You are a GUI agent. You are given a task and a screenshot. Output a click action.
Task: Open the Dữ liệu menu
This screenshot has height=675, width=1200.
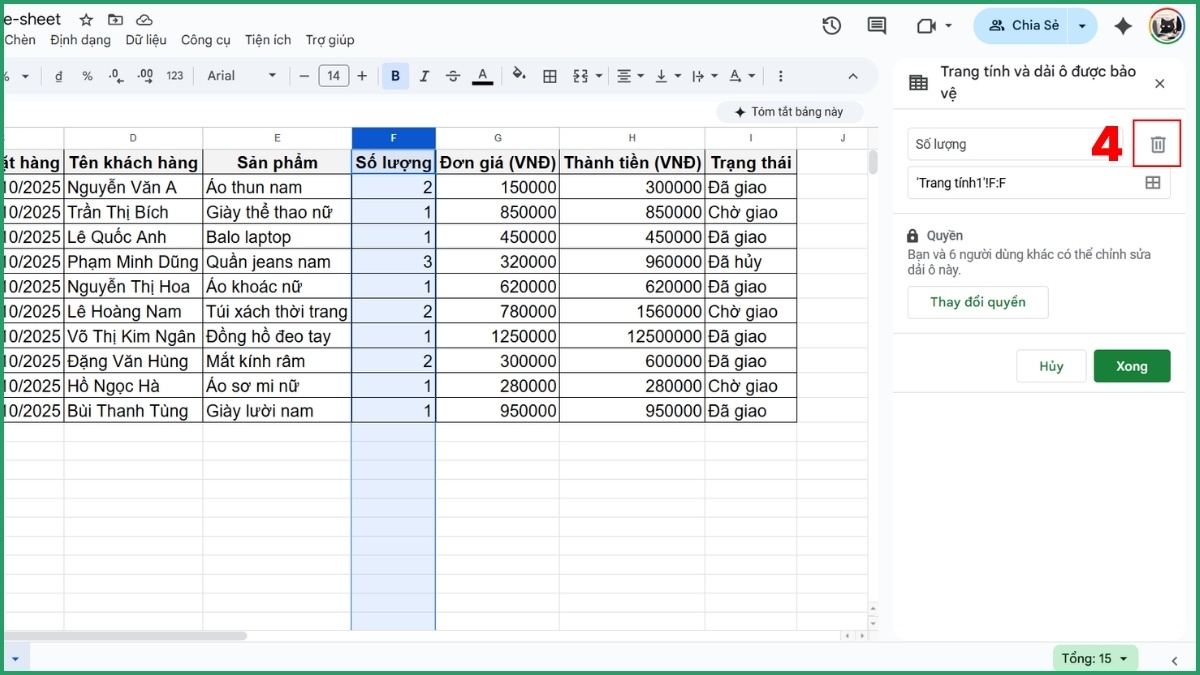coord(144,40)
